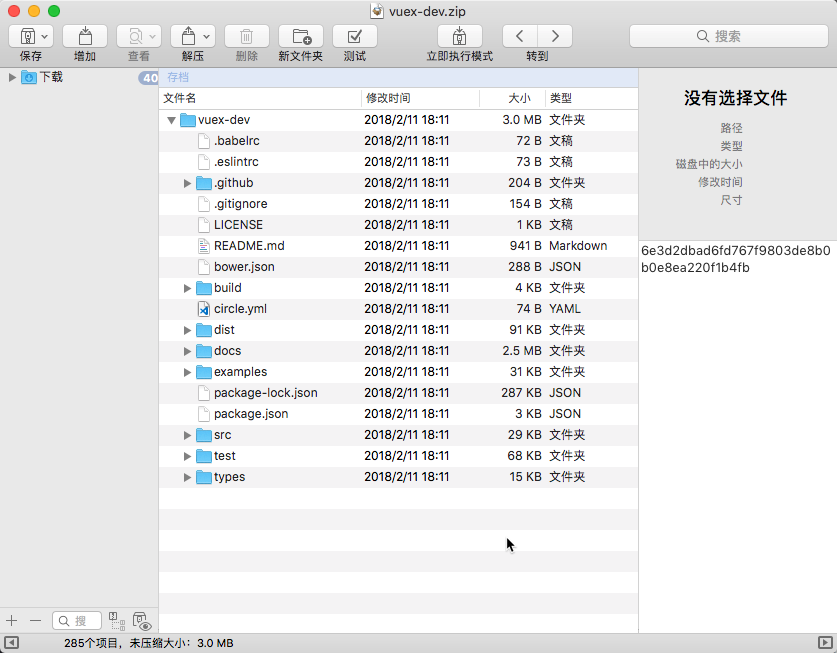The height and width of the screenshot is (653, 837).
Task: Expand the examples folder
Action: pos(187,372)
